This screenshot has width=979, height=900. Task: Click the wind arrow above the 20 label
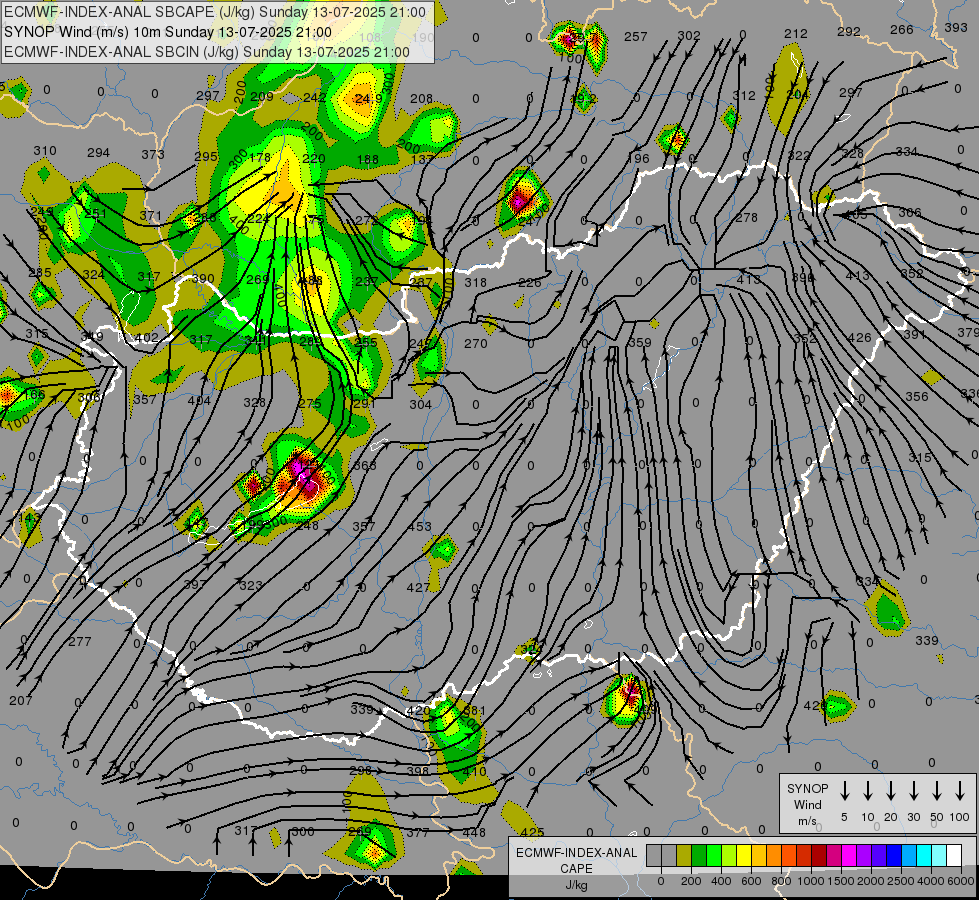[890, 791]
